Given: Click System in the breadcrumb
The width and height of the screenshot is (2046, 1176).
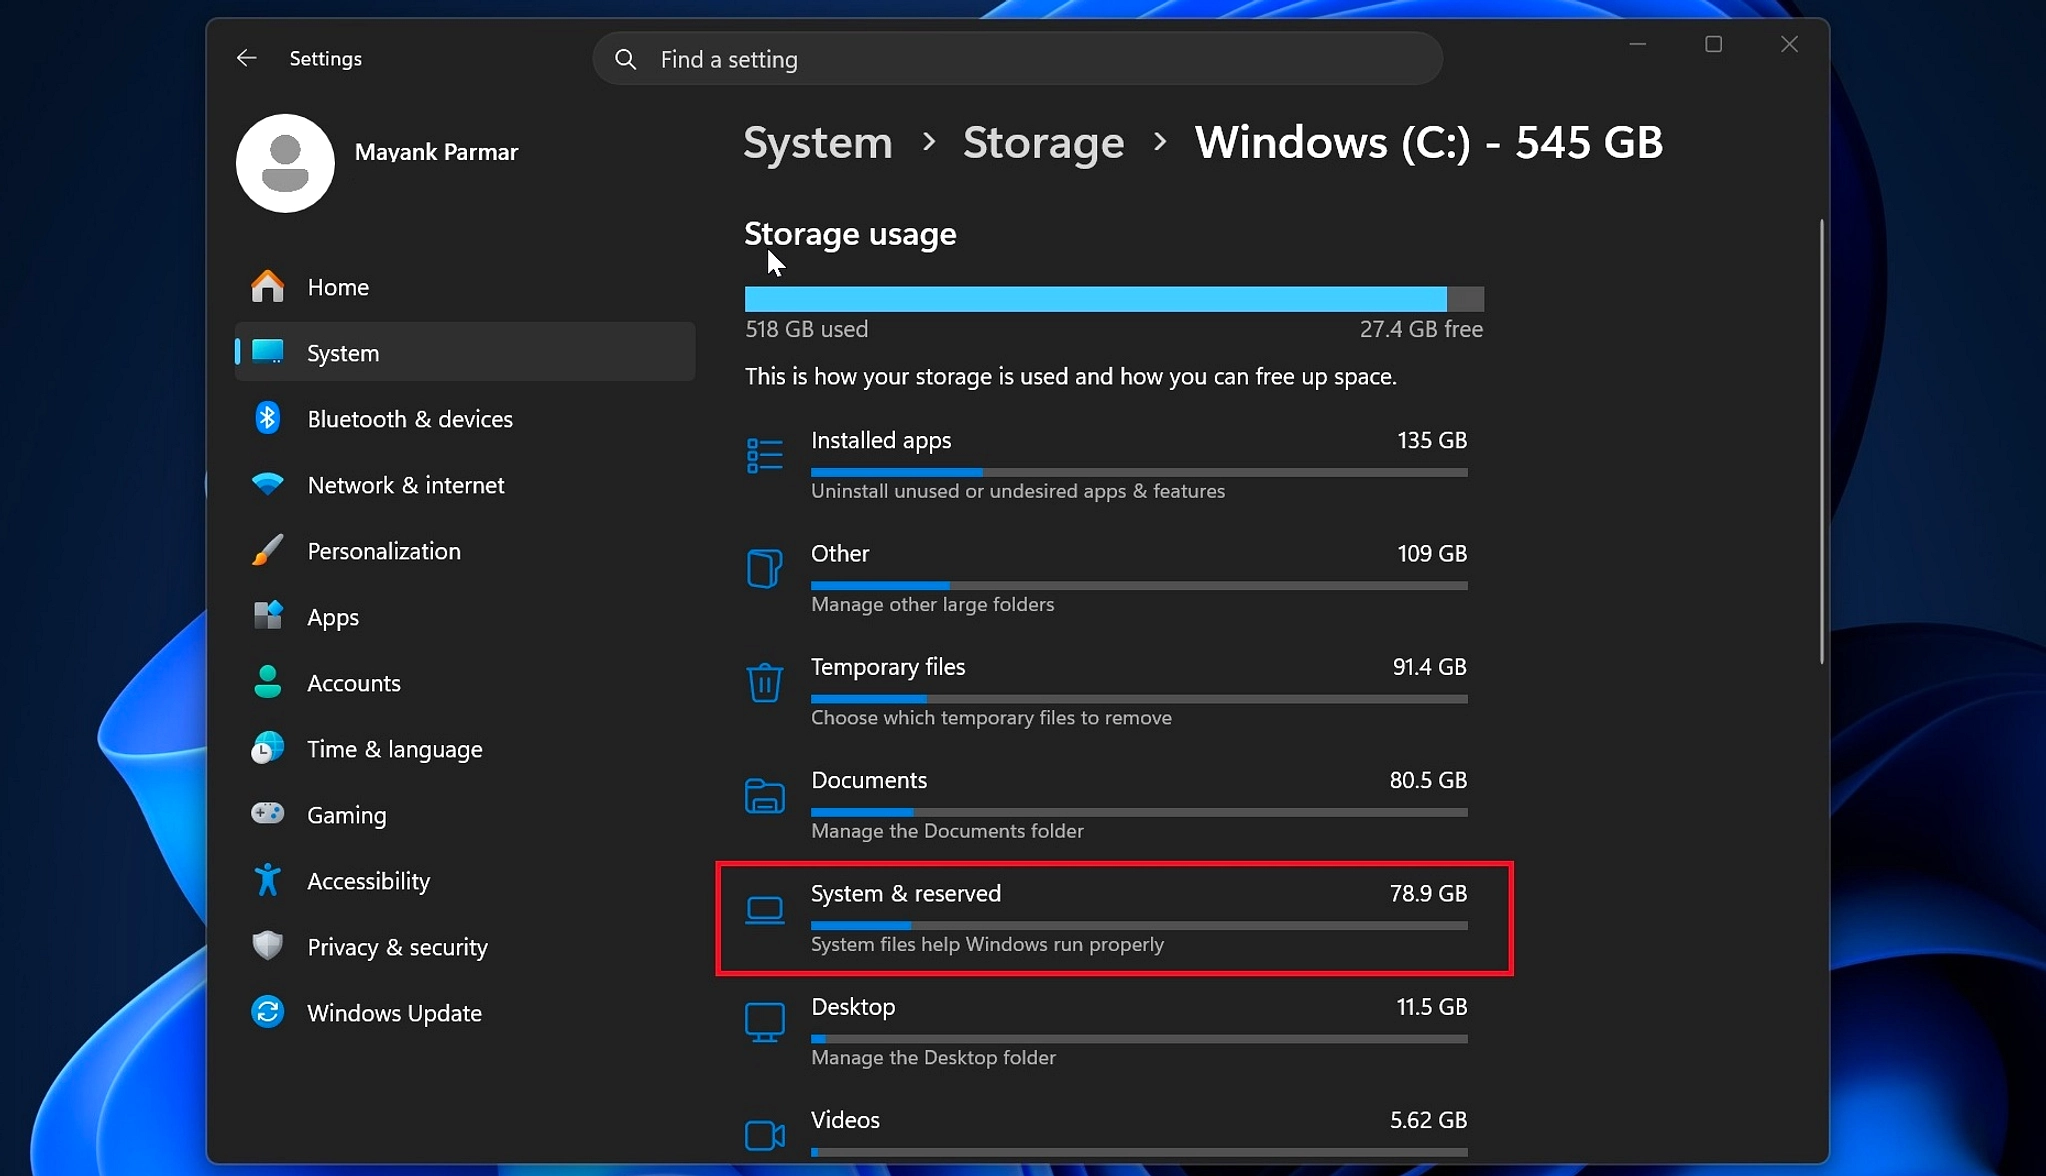Looking at the screenshot, I should coord(817,142).
